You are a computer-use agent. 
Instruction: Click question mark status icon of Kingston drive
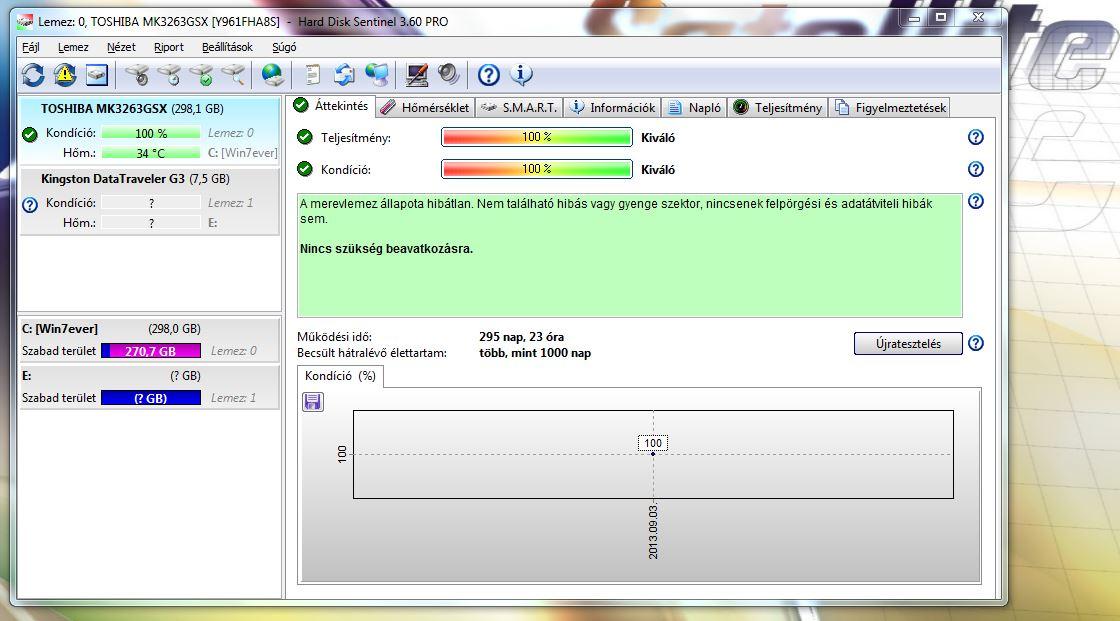[x=30, y=205]
